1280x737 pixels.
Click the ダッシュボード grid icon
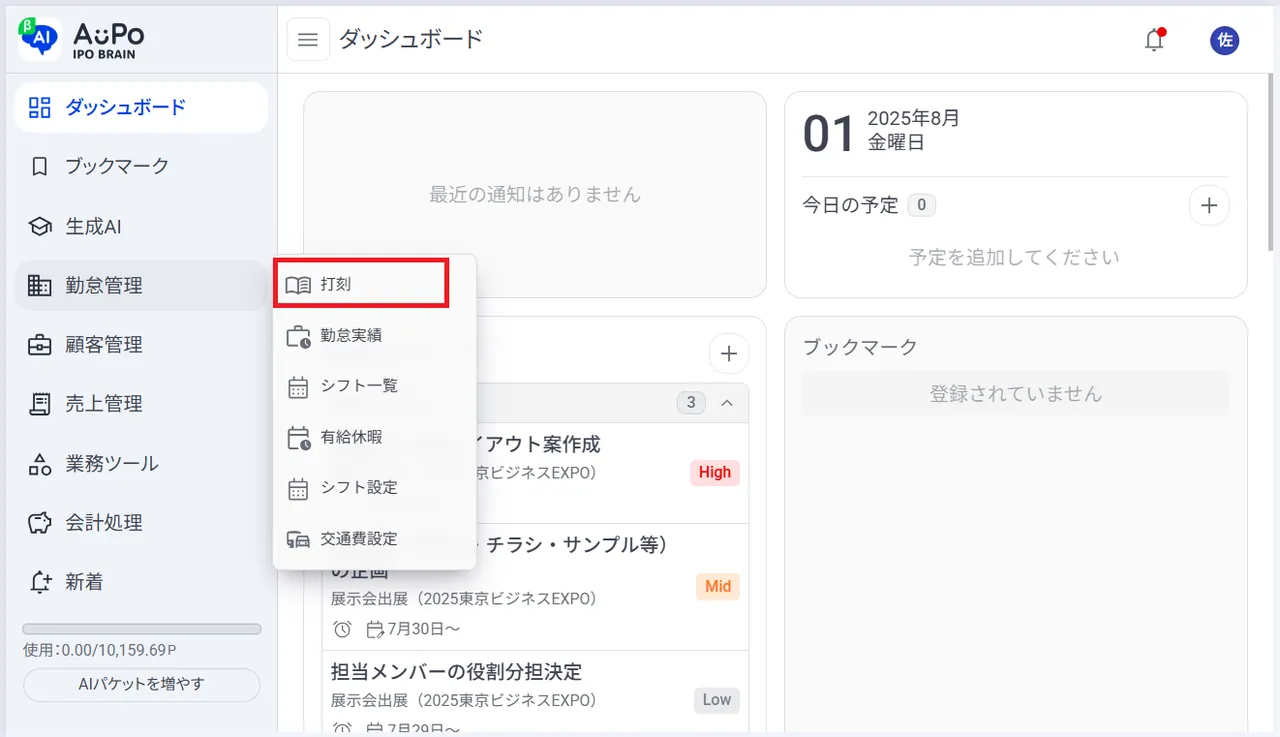[x=39, y=107]
